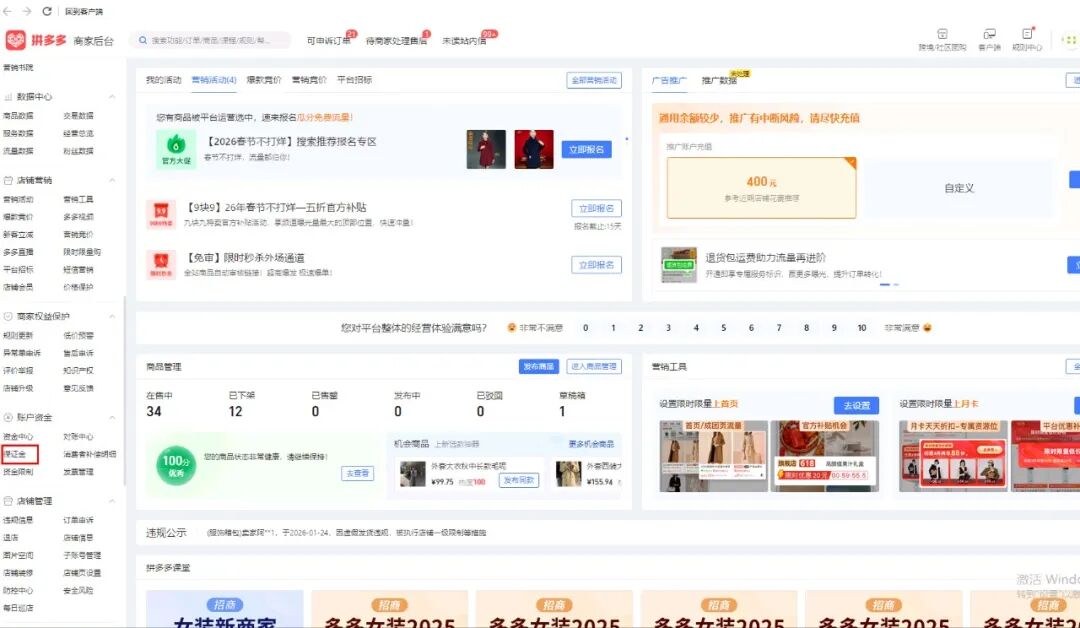Collapse the 店铺营销 sidebar section
Screen dimensions: 1080x628
tap(112, 180)
